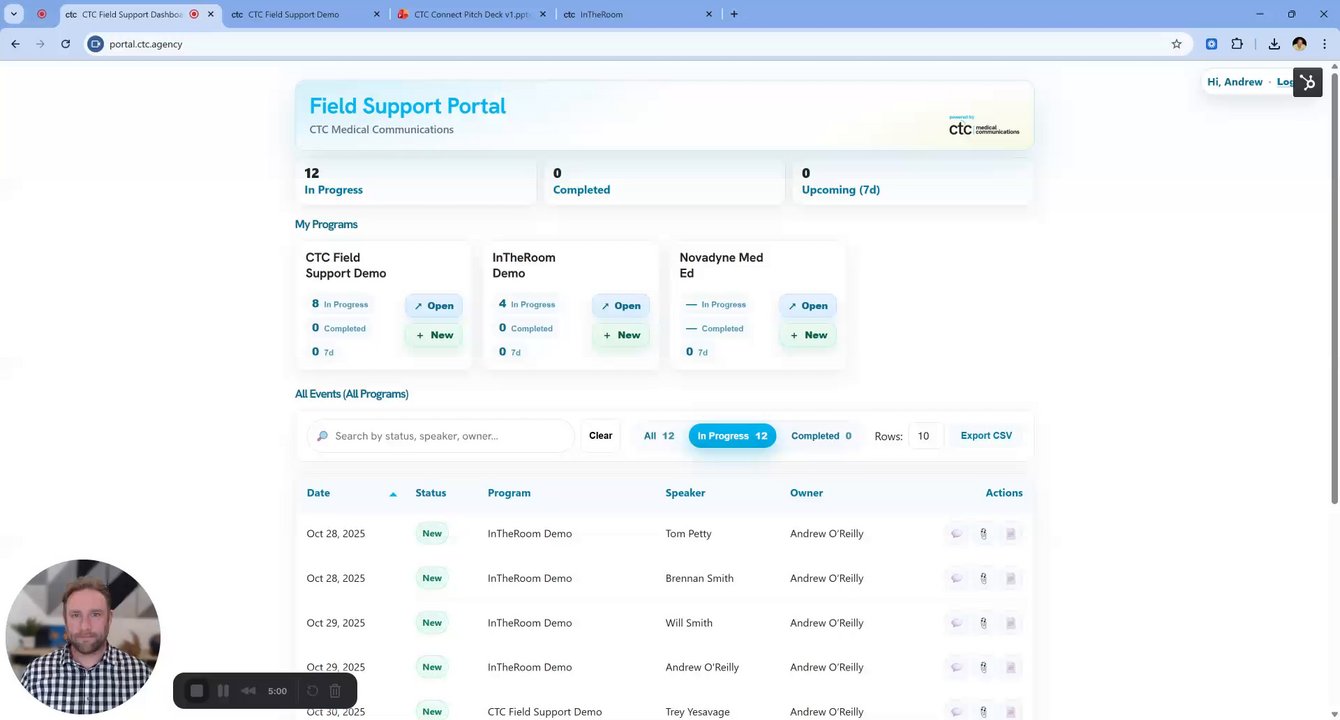Delete the recording with the trash icon

coord(335,691)
